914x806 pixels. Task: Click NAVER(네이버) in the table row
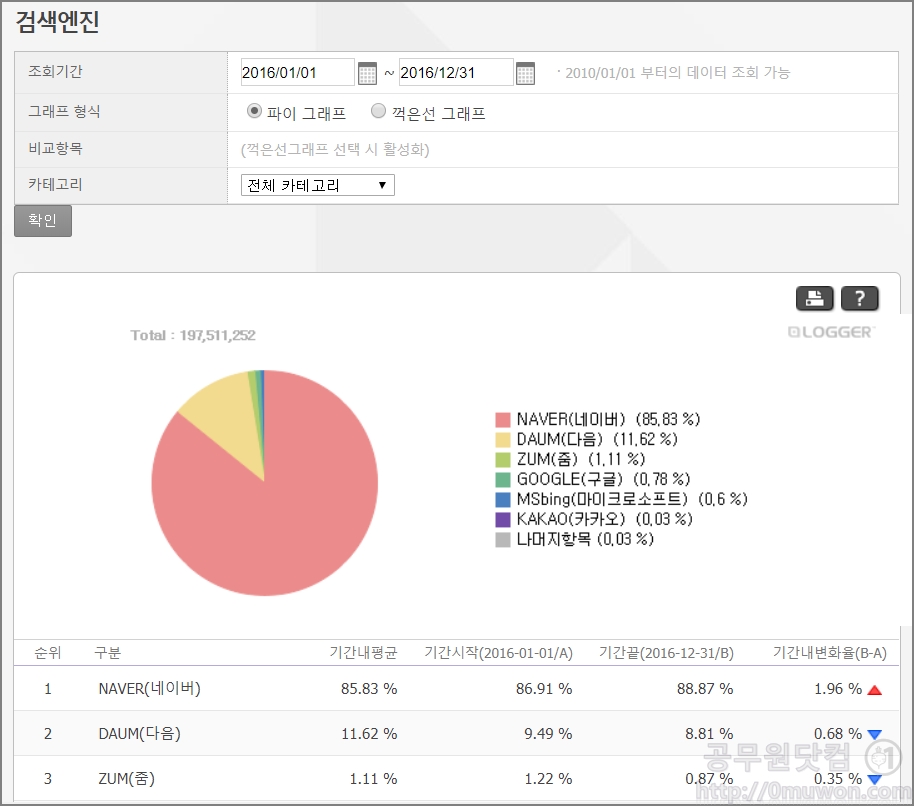[x=149, y=689]
